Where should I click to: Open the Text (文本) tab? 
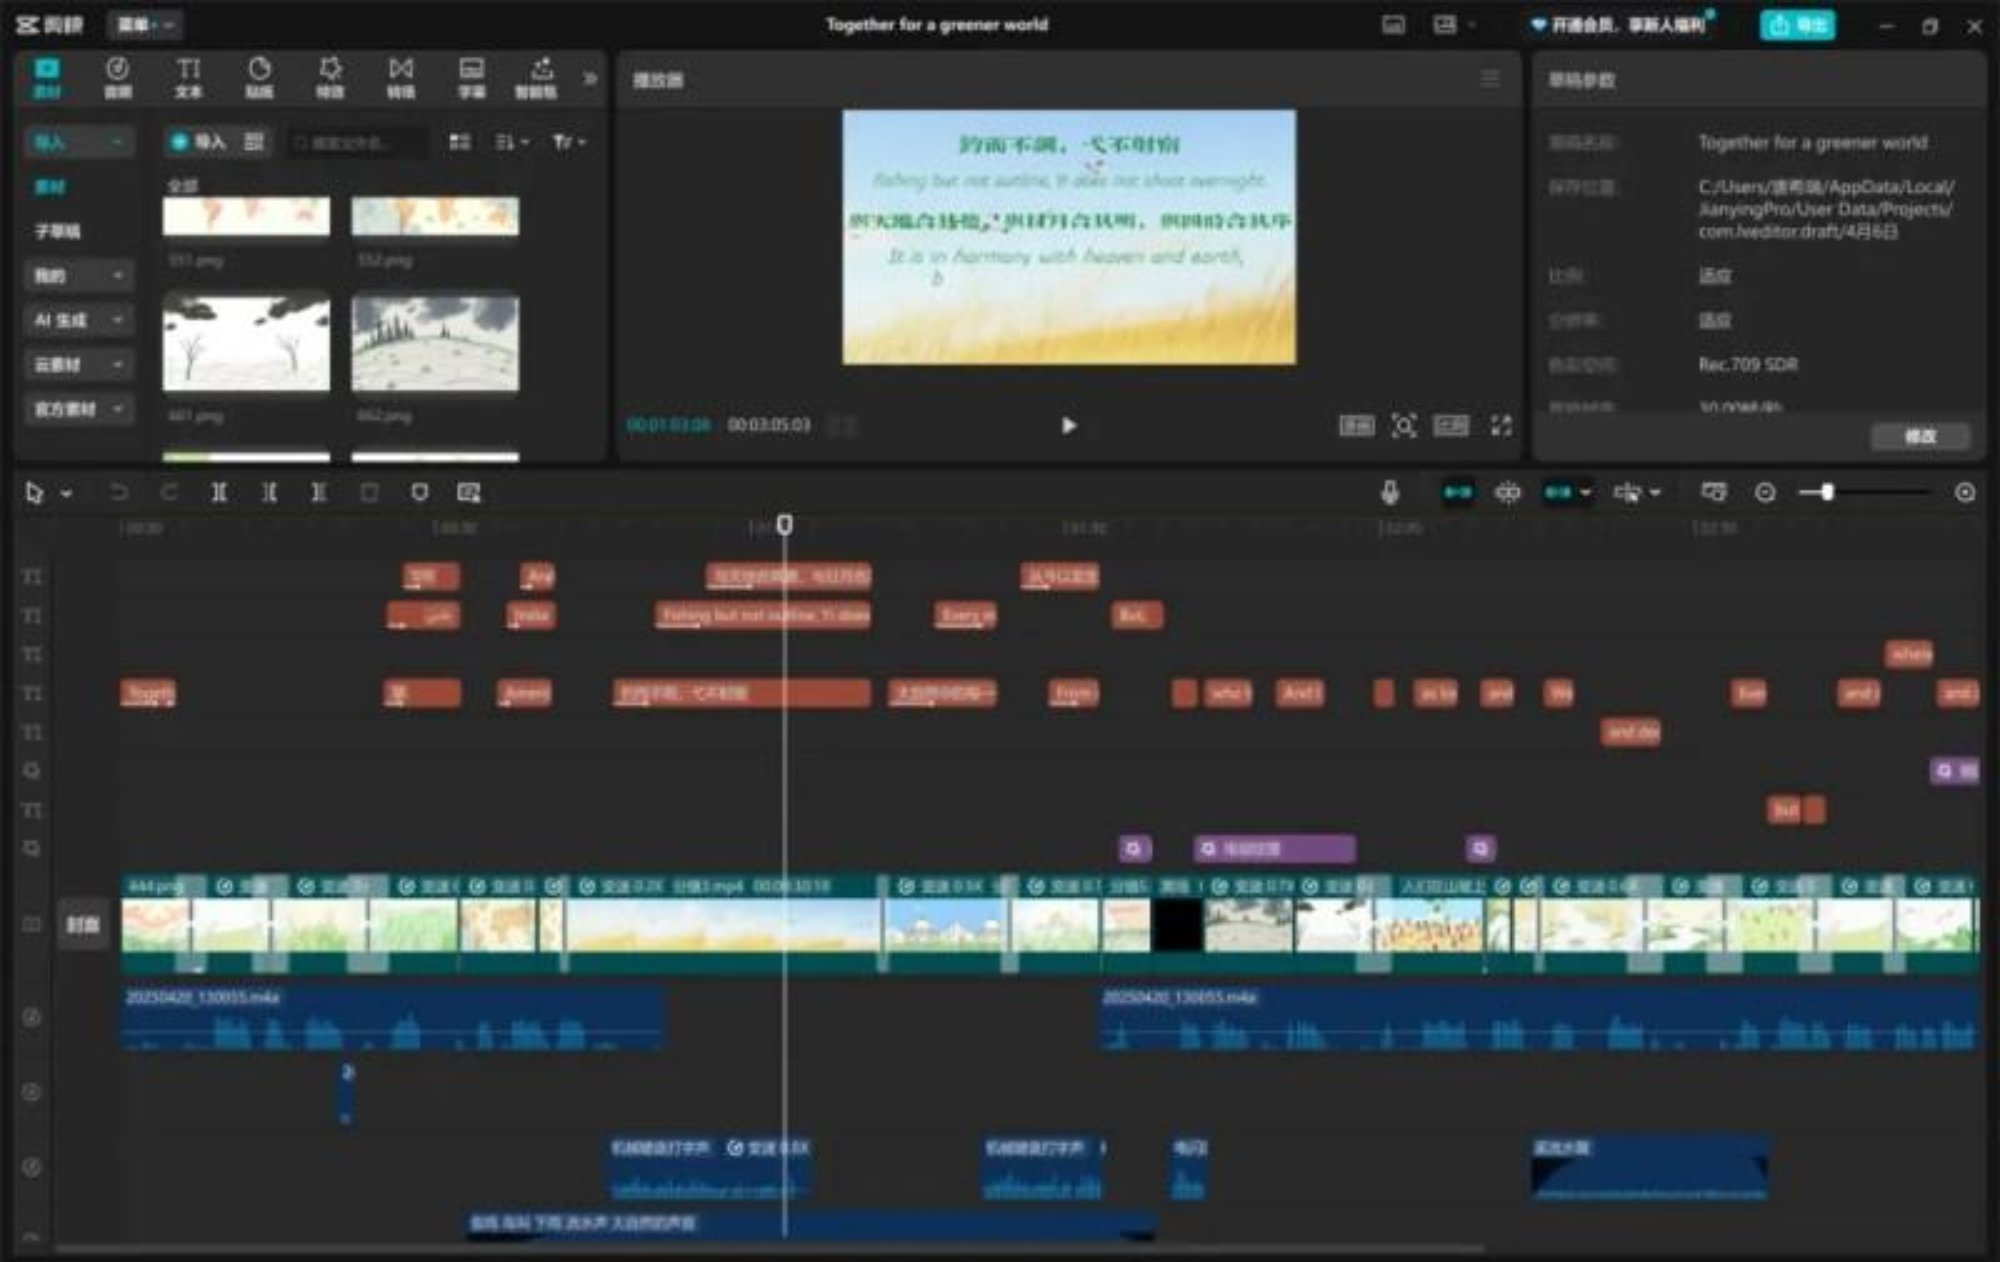(x=188, y=77)
